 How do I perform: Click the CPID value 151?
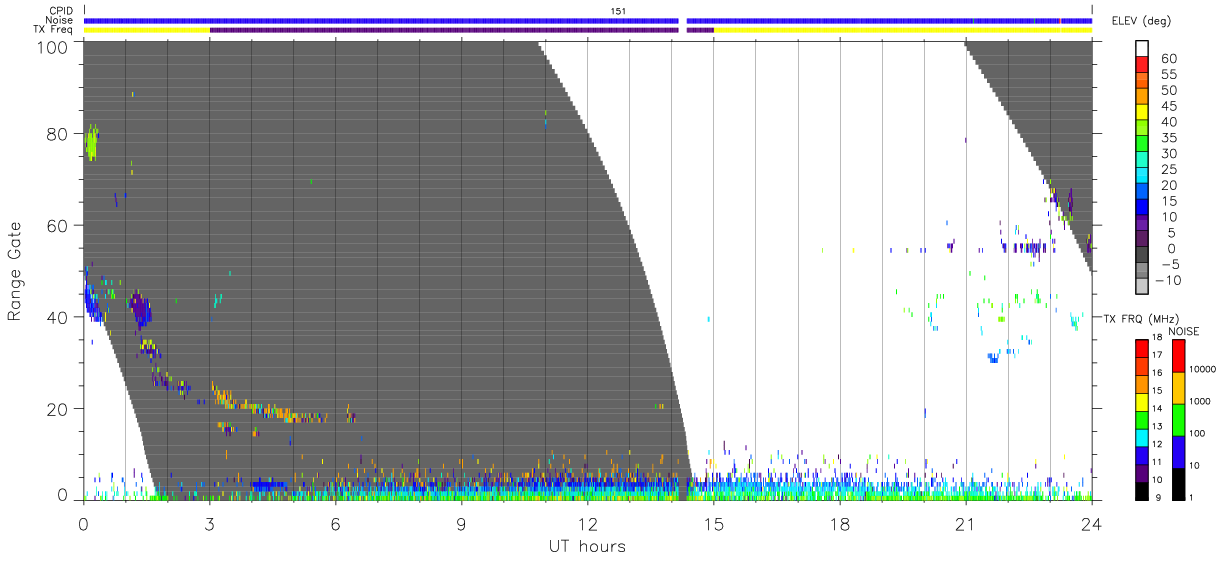(618, 11)
